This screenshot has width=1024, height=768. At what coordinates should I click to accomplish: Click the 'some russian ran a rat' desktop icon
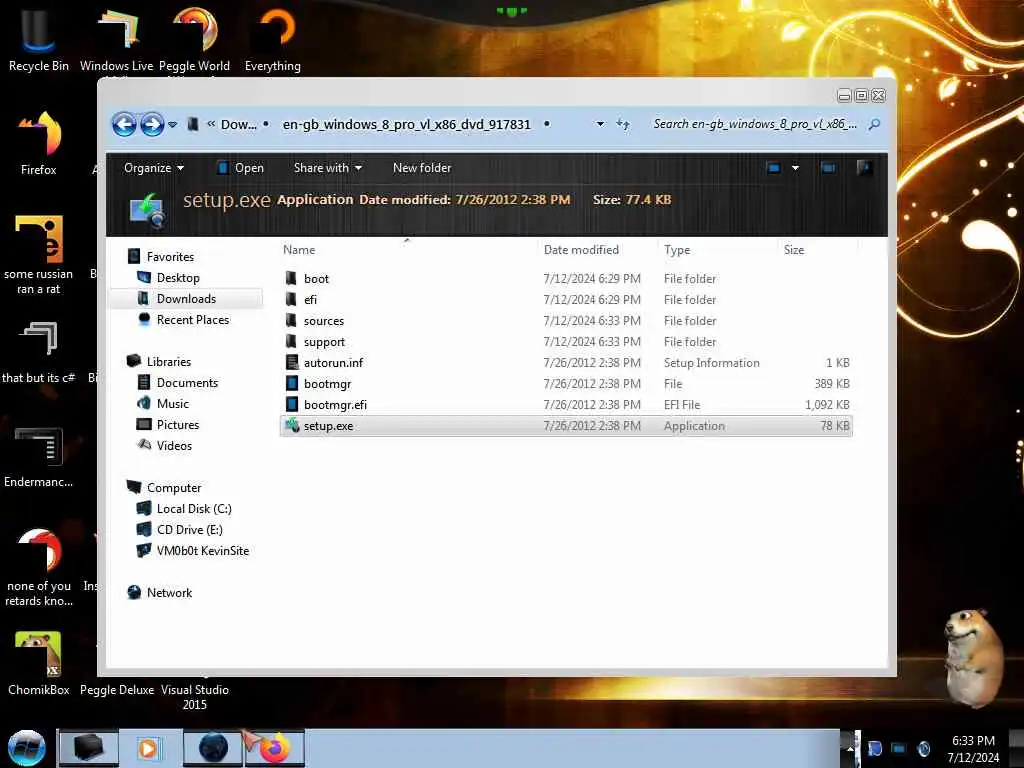tap(39, 255)
